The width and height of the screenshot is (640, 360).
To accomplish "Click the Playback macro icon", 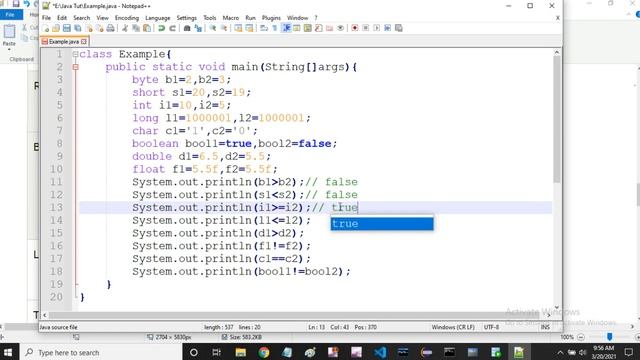I will (x=377, y=28).
